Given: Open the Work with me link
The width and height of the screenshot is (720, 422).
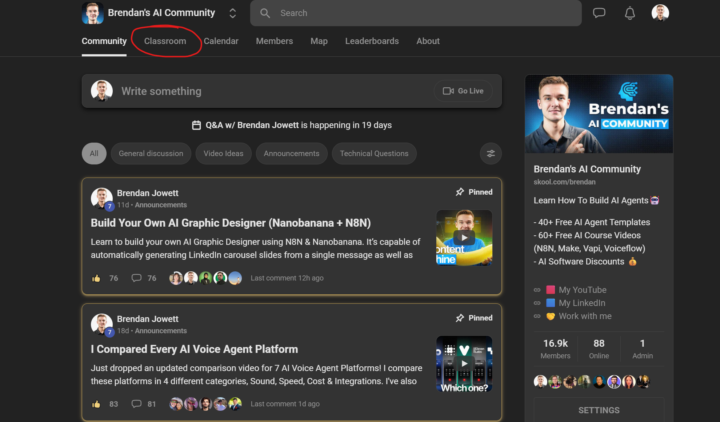Looking at the screenshot, I should (585, 316).
